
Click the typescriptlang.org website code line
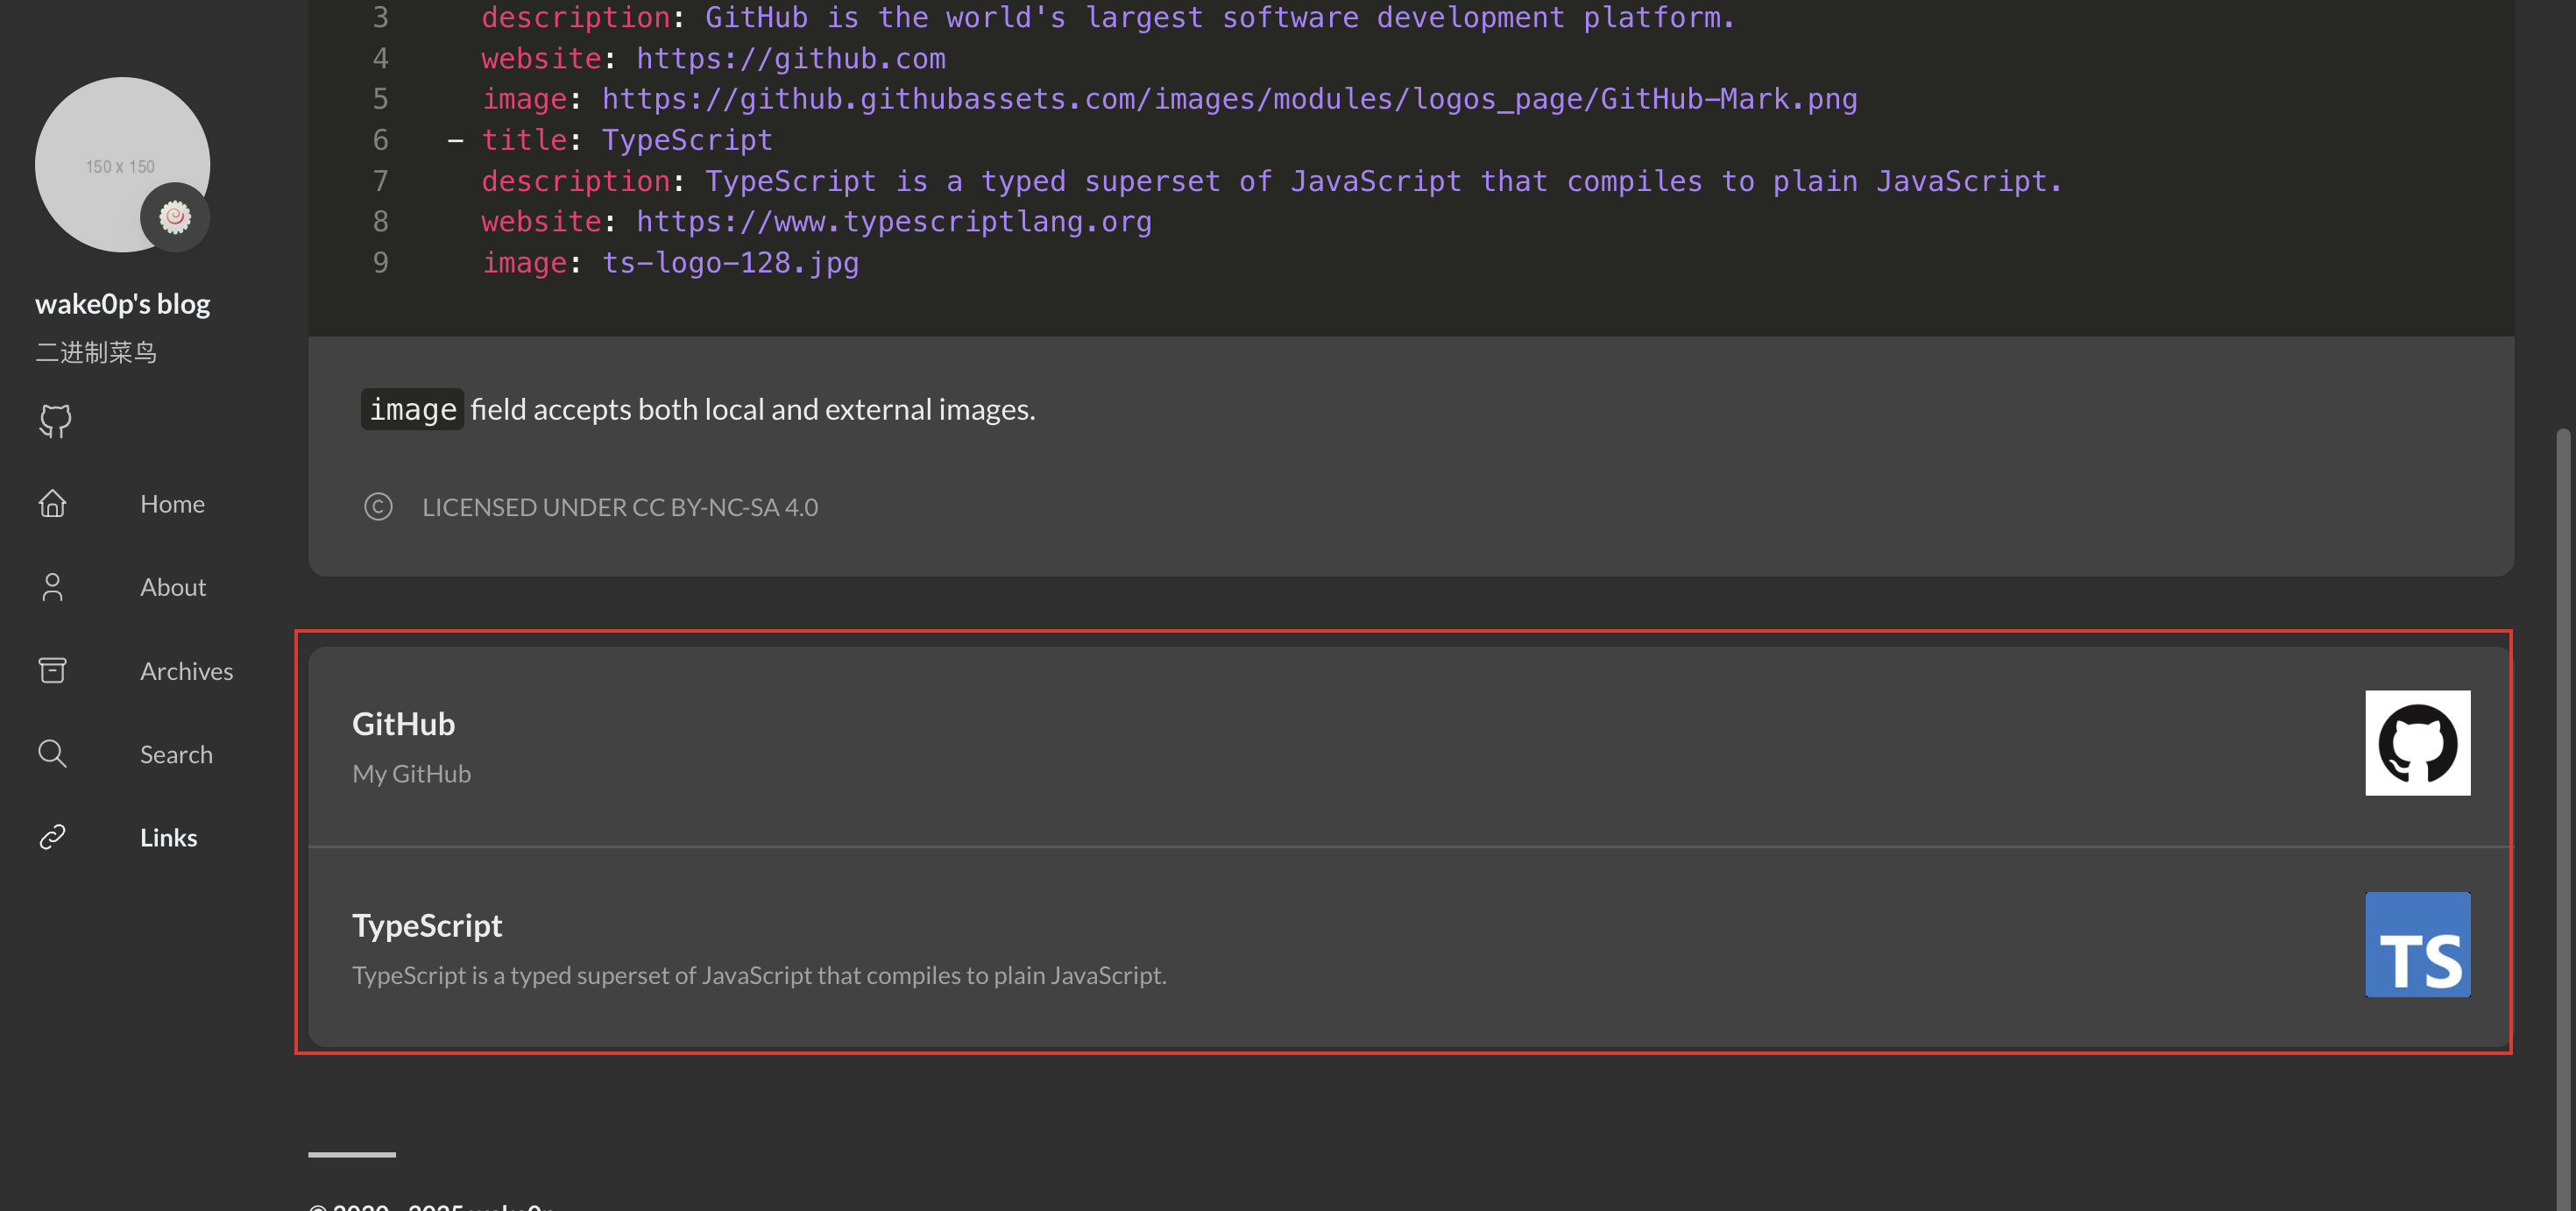[816, 222]
